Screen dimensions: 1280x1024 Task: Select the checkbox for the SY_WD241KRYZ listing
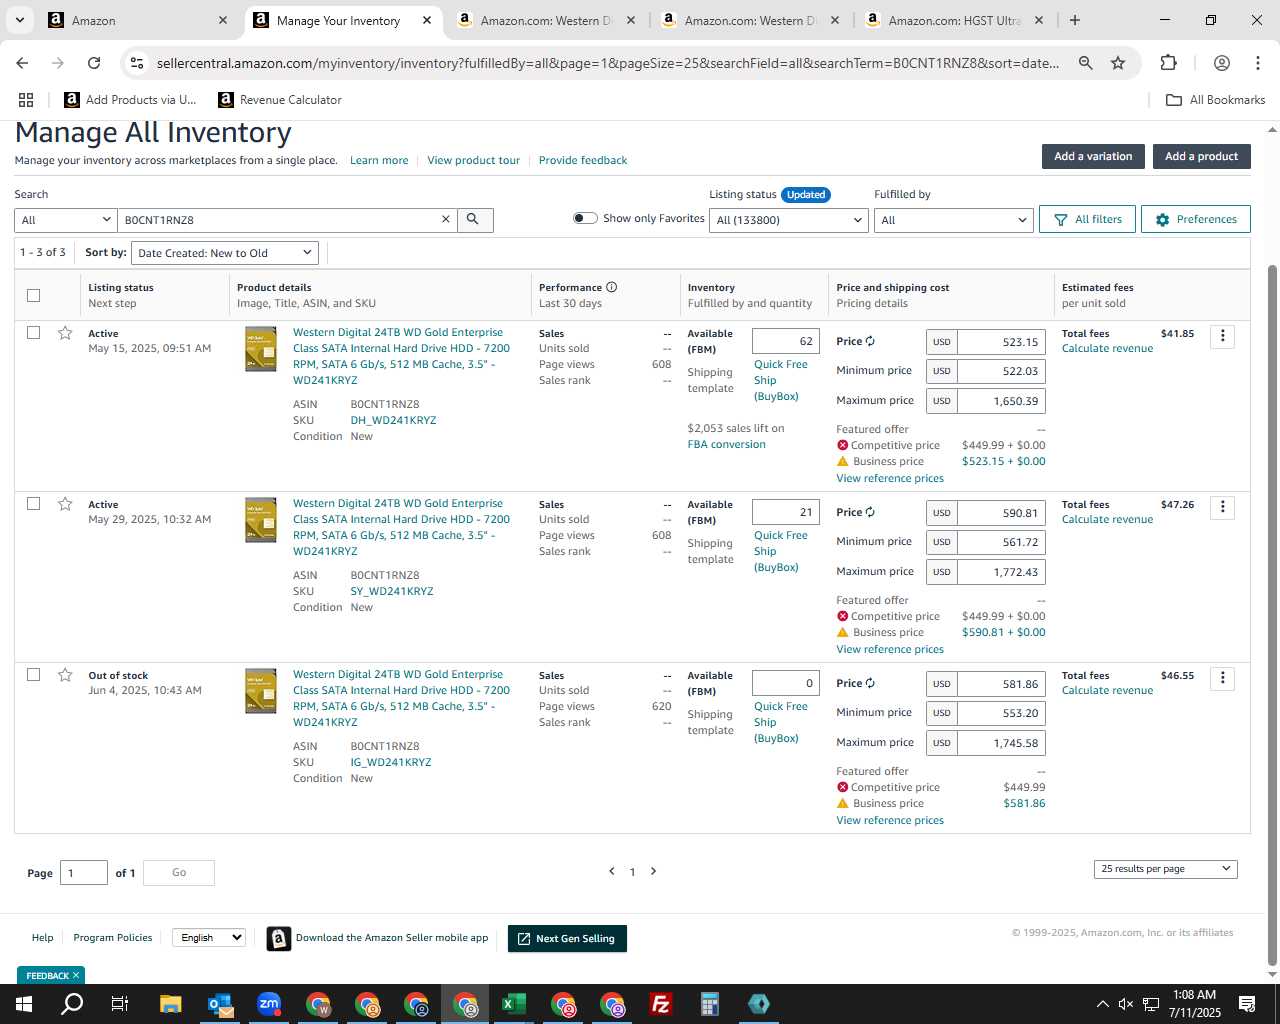33,504
